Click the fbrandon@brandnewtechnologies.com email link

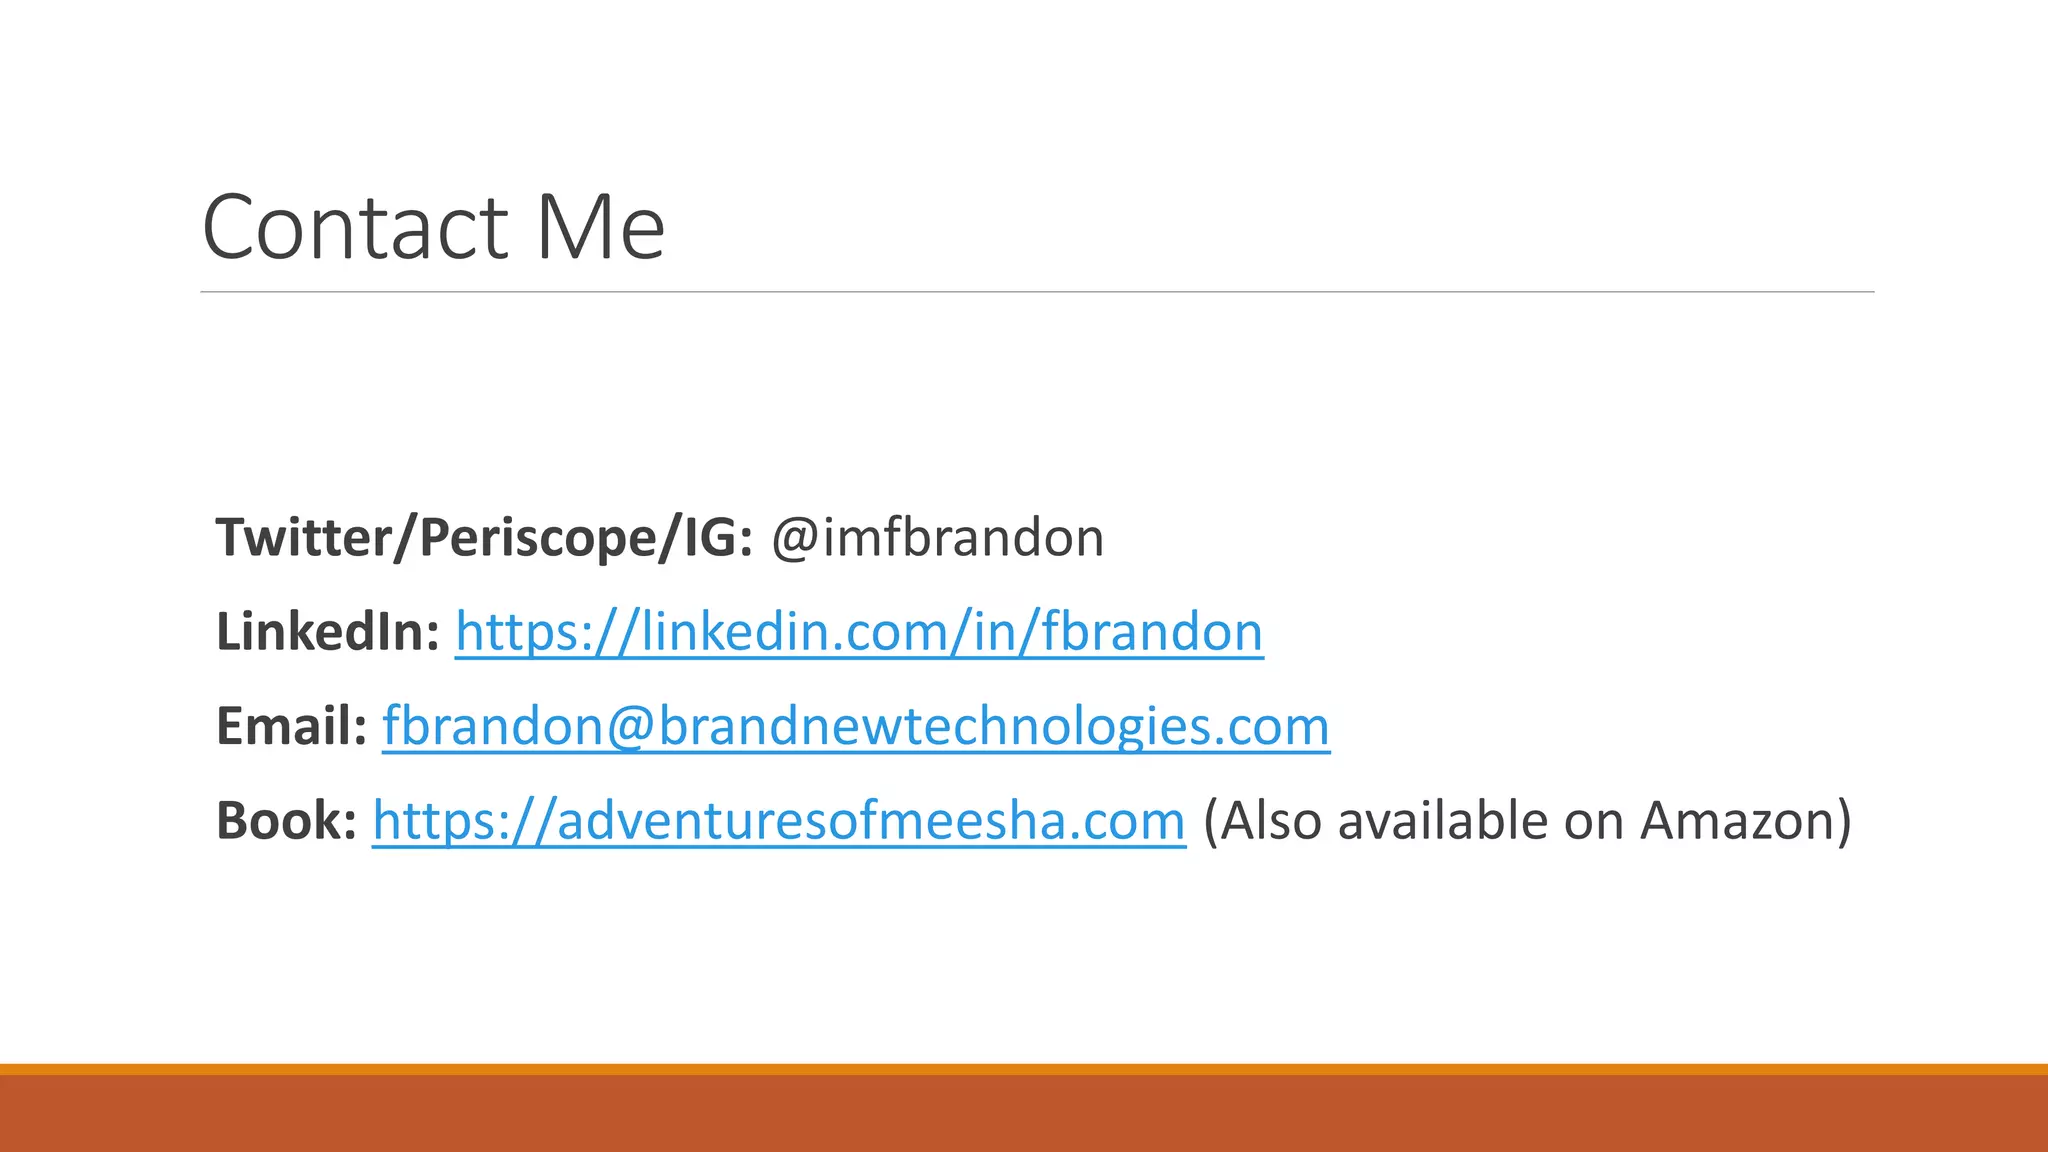point(855,726)
